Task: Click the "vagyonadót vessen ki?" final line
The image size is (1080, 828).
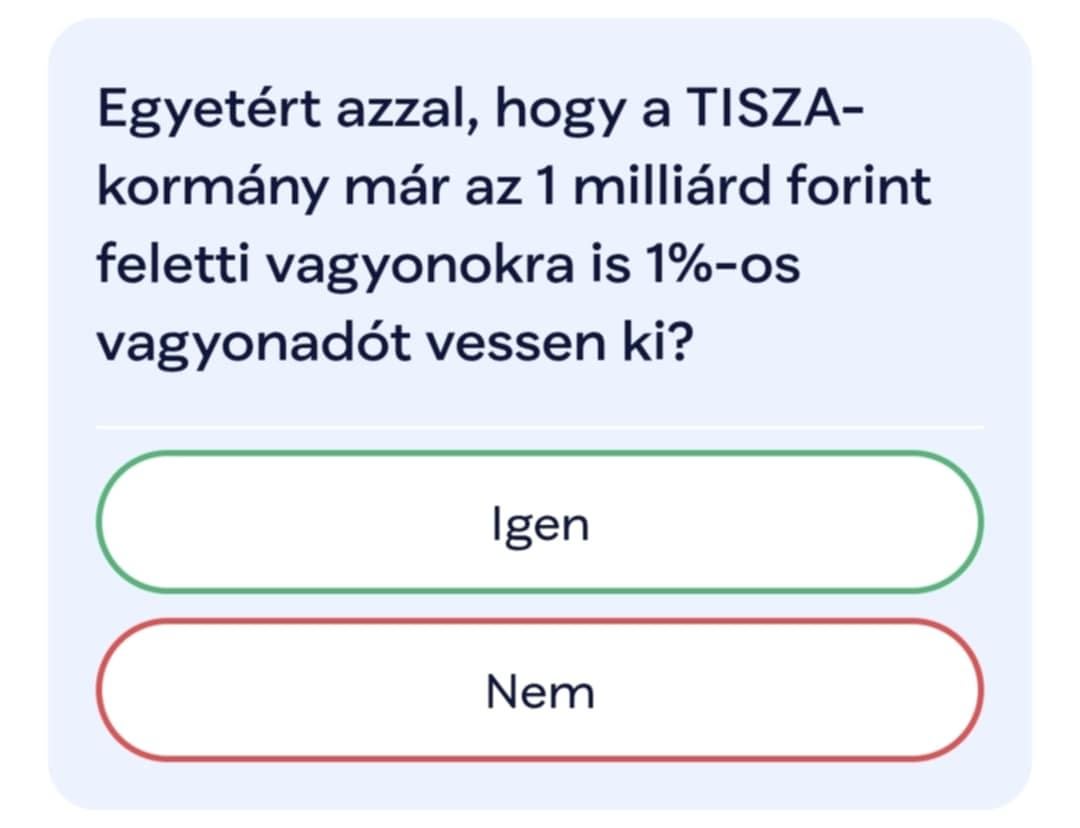Action: (393, 344)
